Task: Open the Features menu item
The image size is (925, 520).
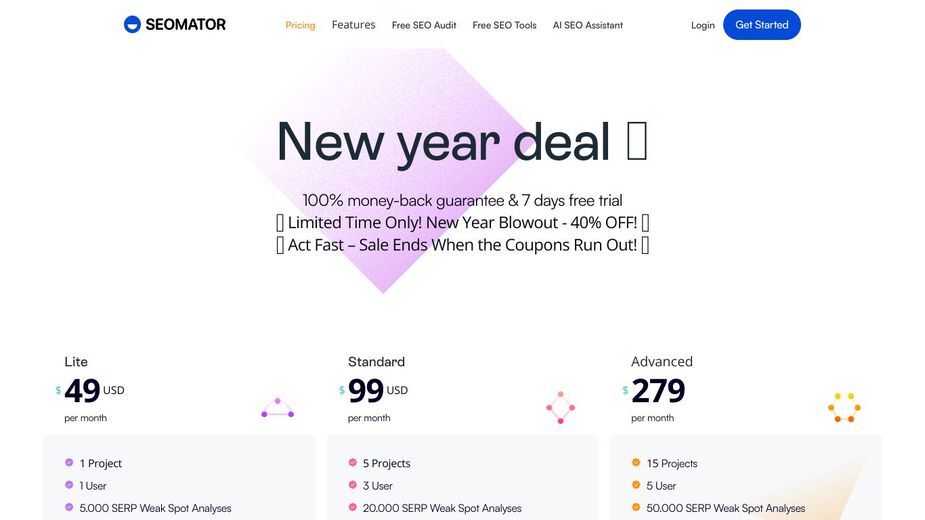Action: (x=353, y=25)
